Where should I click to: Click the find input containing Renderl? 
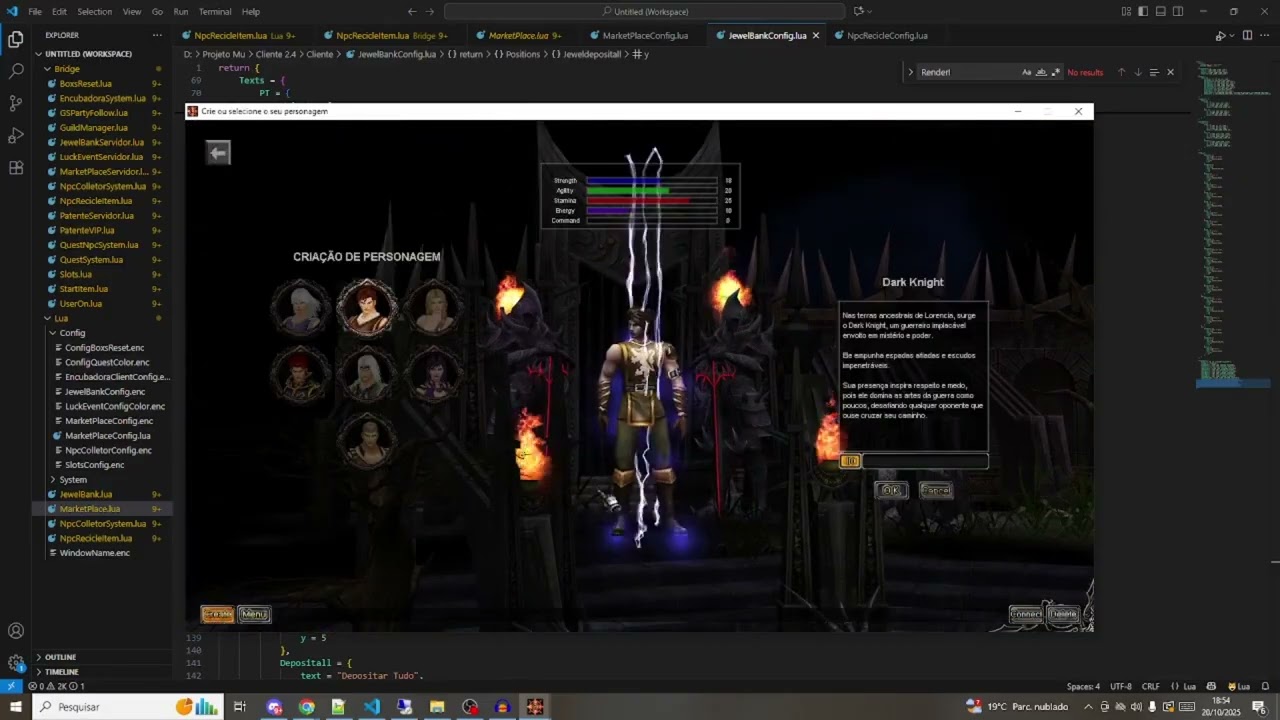tap(967, 72)
